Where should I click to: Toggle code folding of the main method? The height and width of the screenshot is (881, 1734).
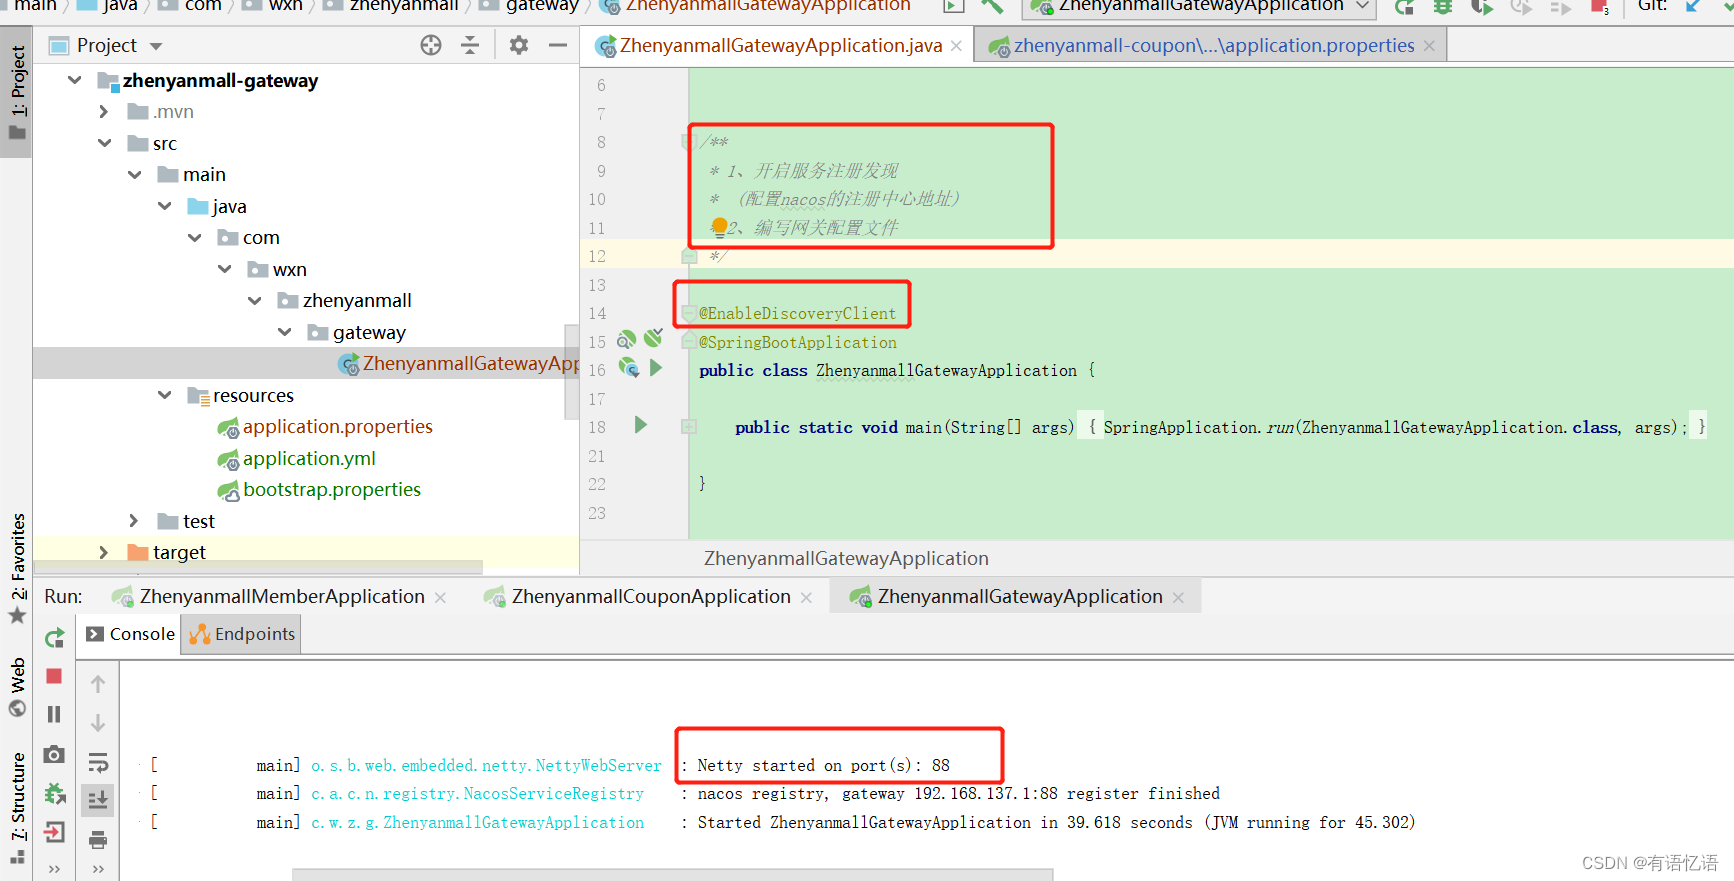click(x=689, y=427)
